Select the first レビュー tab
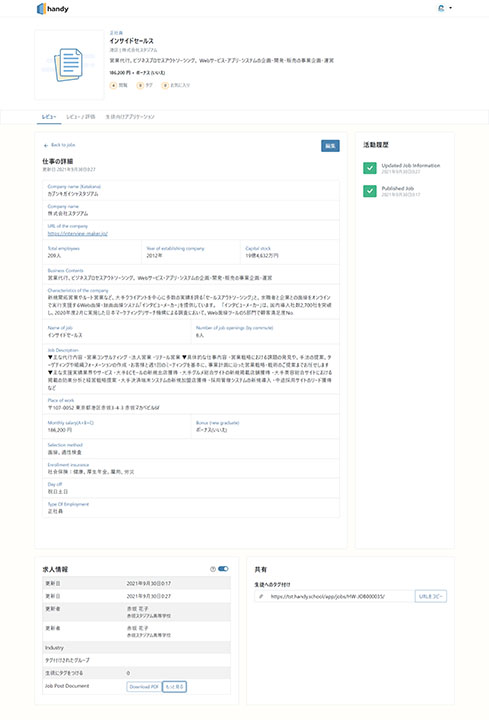 (49, 117)
